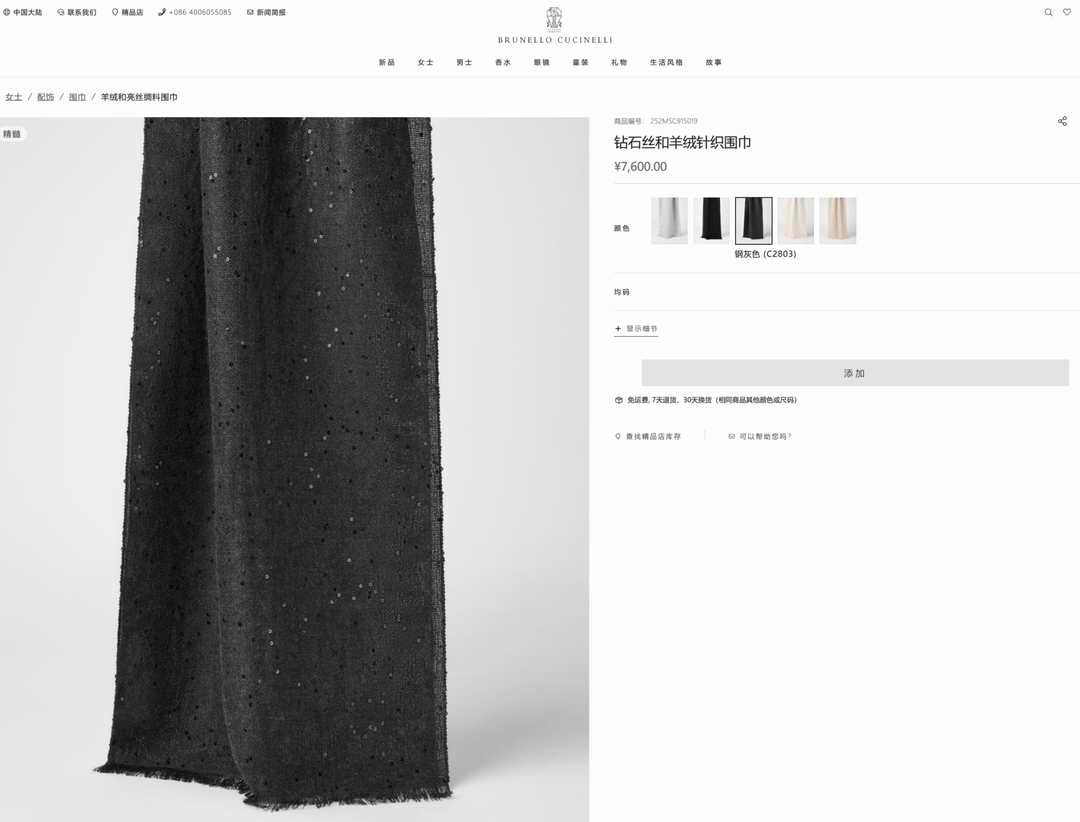The height and width of the screenshot is (822, 1080).
Task: Expand 显示细节 details section
Action: [636, 328]
